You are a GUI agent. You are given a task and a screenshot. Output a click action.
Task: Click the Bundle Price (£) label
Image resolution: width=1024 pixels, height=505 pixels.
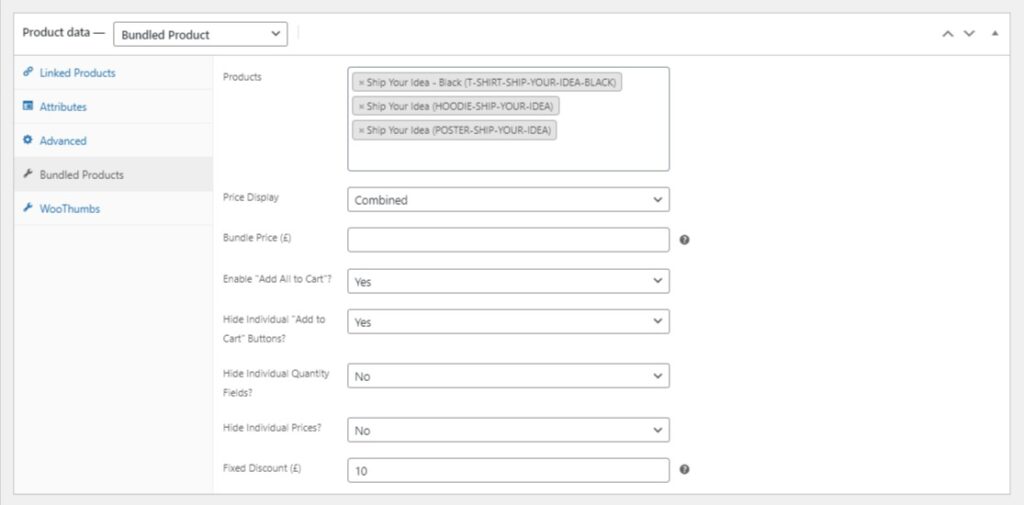(257, 238)
